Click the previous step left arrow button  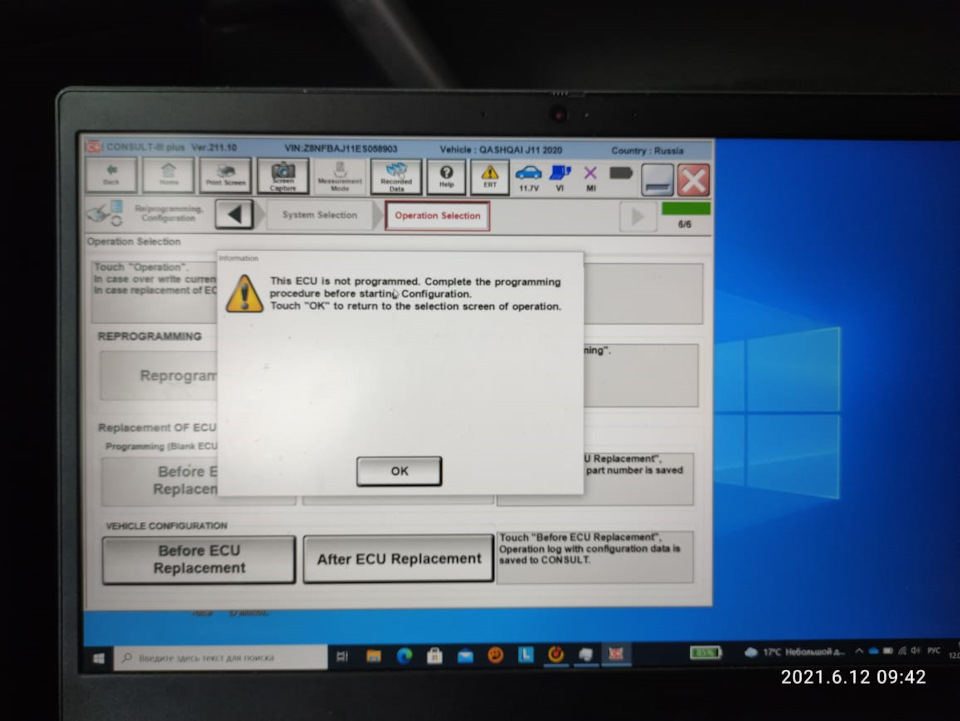234,215
